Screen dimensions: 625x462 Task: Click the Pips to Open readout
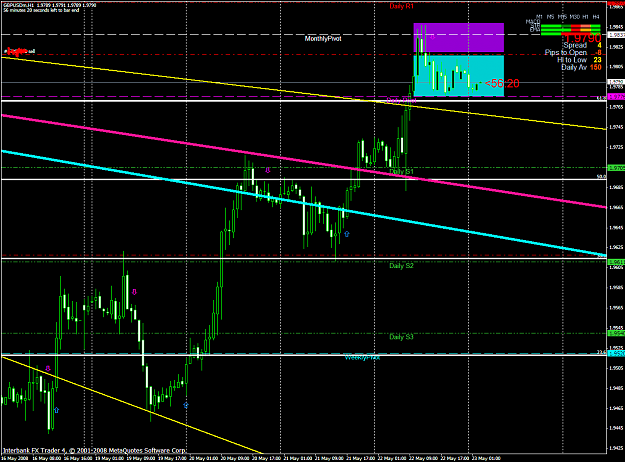tap(573, 53)
